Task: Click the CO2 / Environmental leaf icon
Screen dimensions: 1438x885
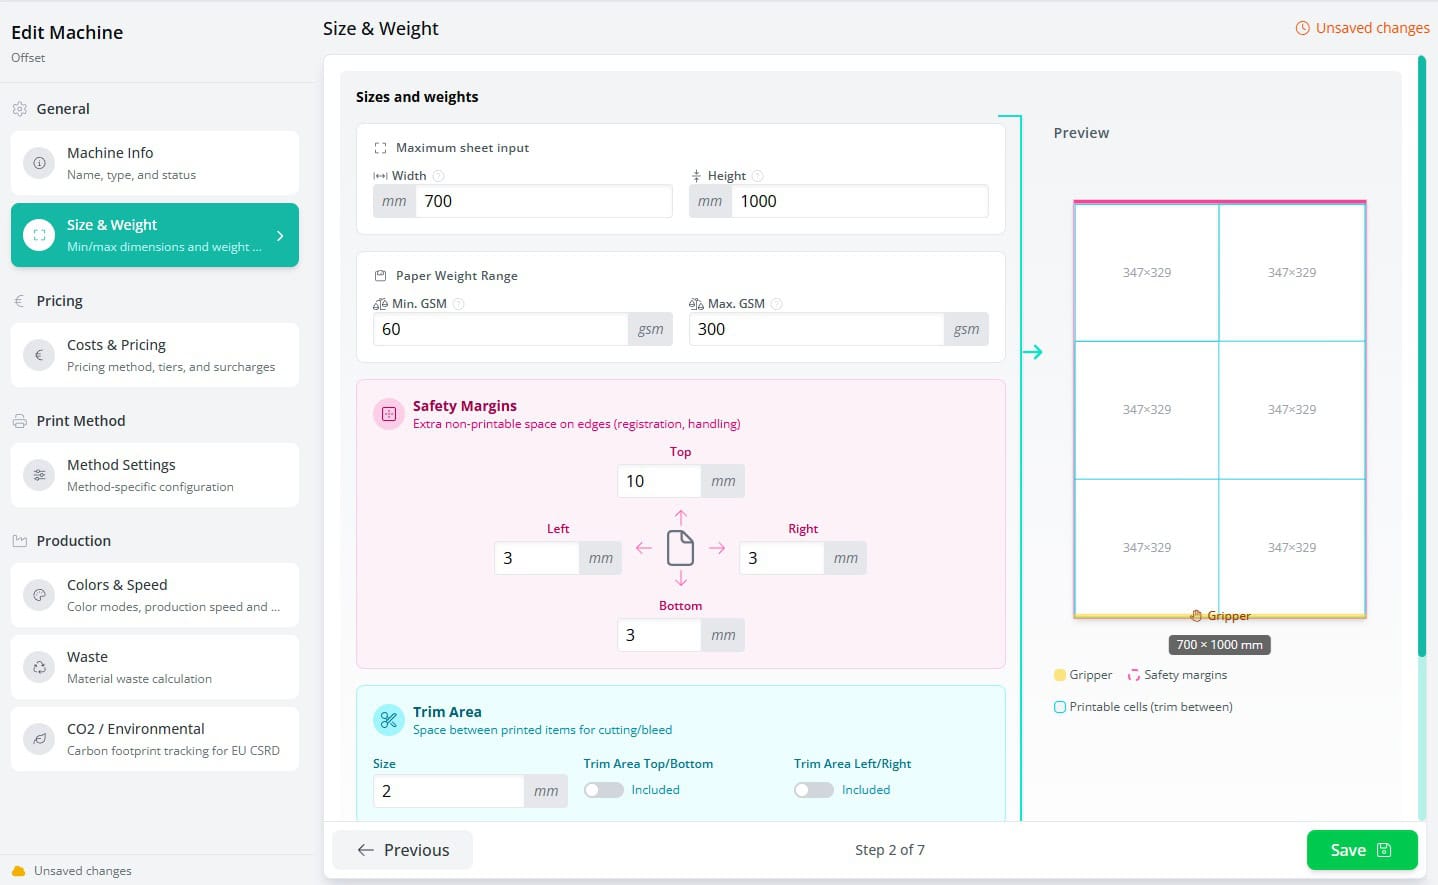Action: tap(39, 739)
